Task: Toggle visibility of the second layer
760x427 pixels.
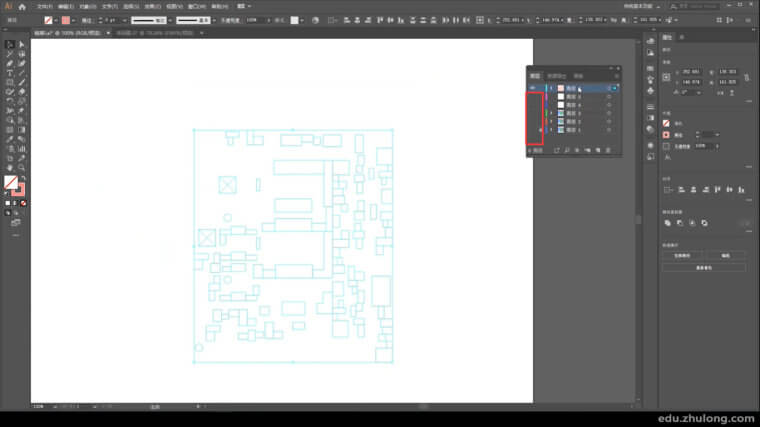Action: click(x=533, y=97)
